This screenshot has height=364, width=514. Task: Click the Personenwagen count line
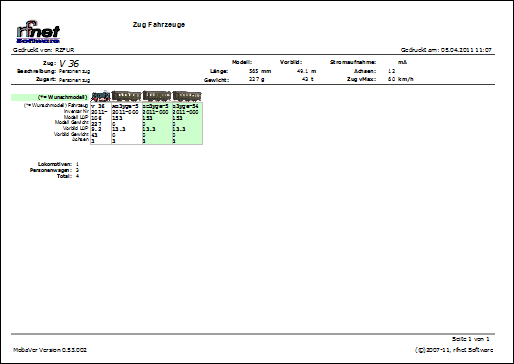click(x=54, y=170)
